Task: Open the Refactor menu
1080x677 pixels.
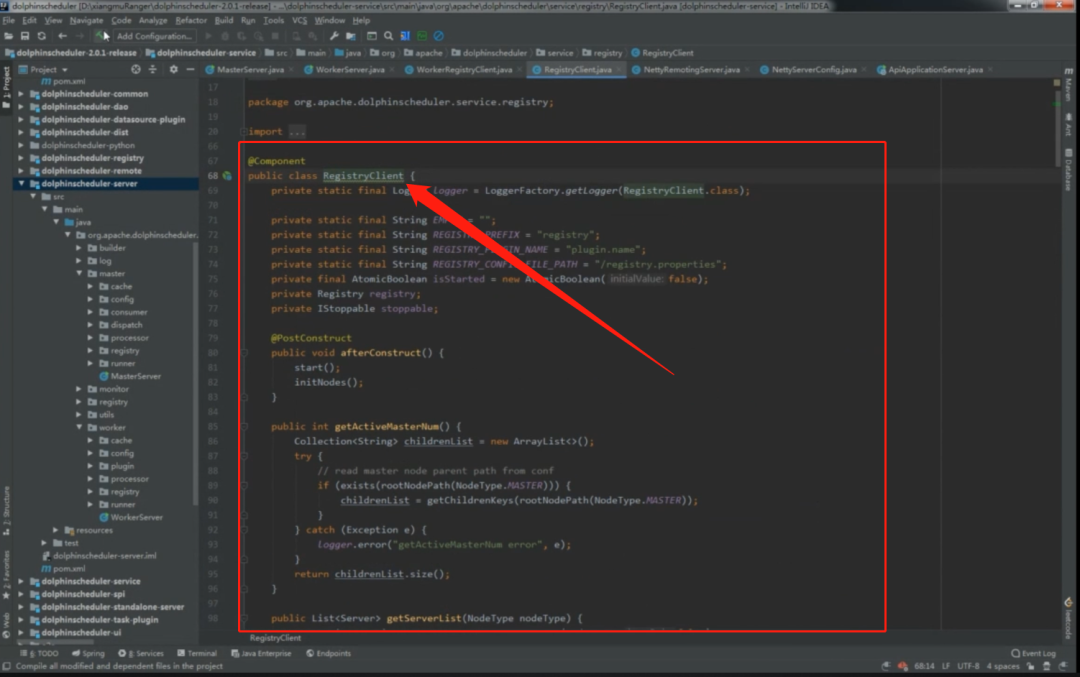Action: point(191,21)
